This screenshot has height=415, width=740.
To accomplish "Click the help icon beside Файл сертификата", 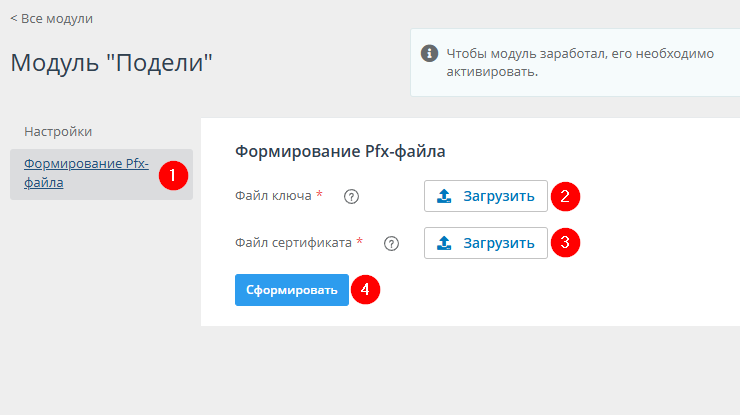I will (391, 242).
